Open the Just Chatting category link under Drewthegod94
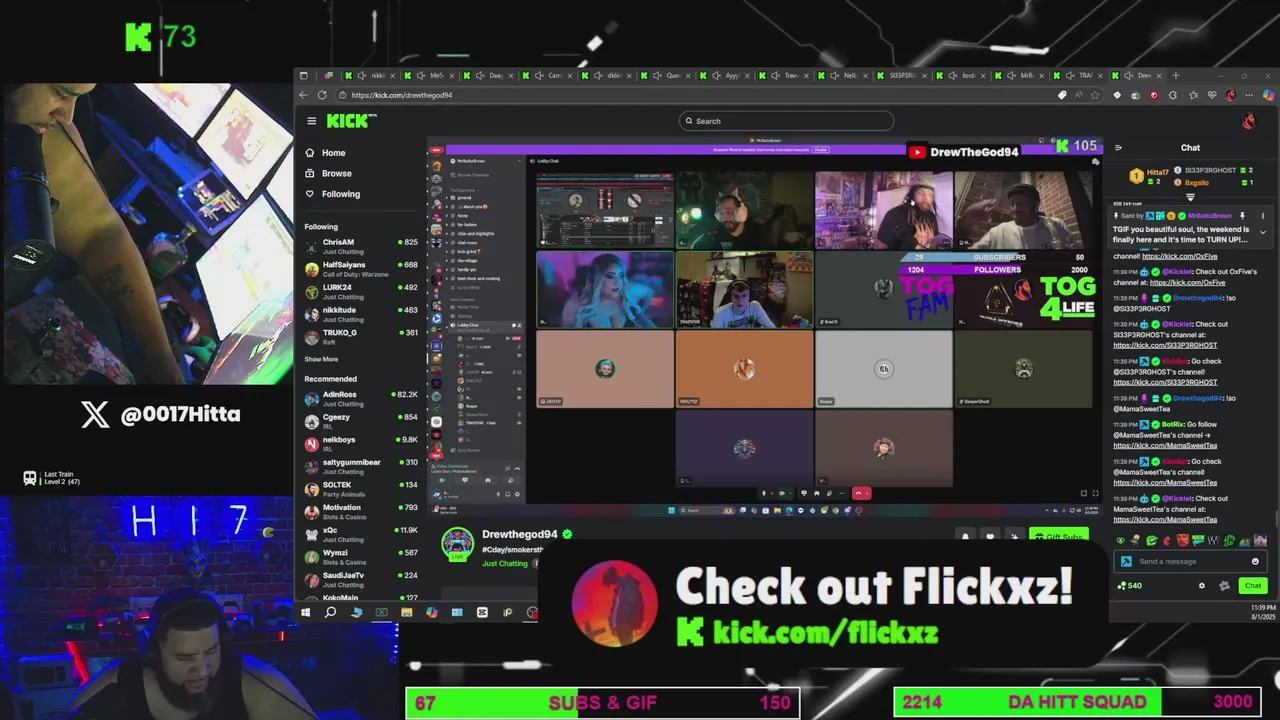The height and width of the screenshot is (720, 1280). tap(505, 564)
